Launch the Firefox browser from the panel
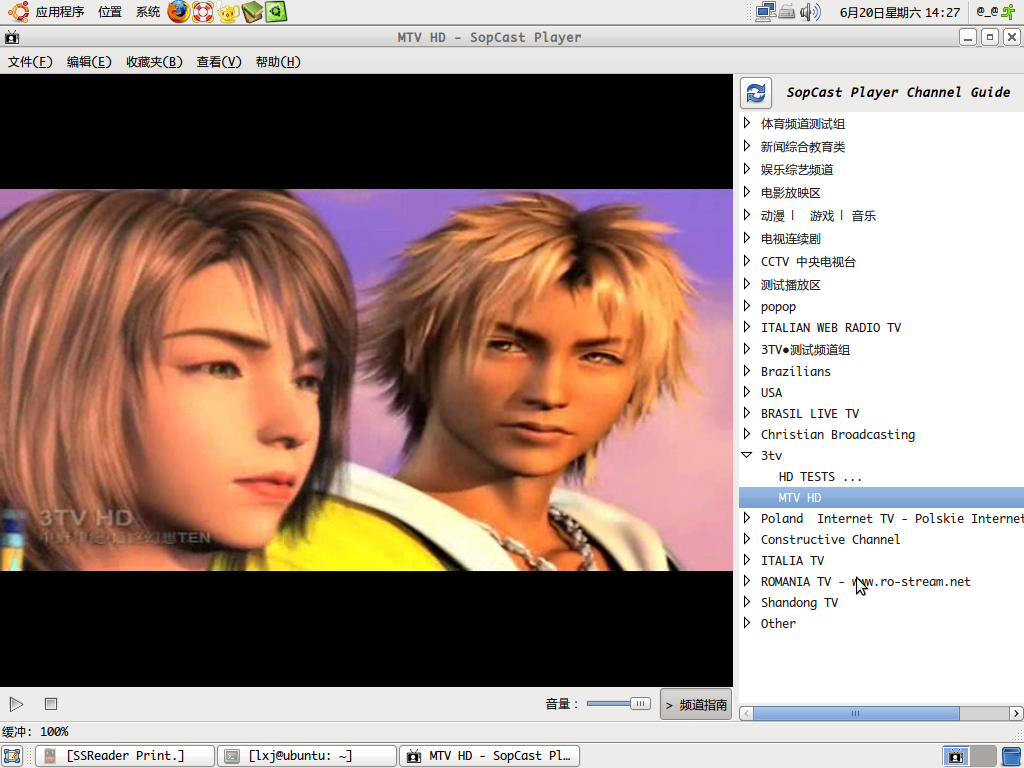 pyautogui.click(x=178, y=12)
